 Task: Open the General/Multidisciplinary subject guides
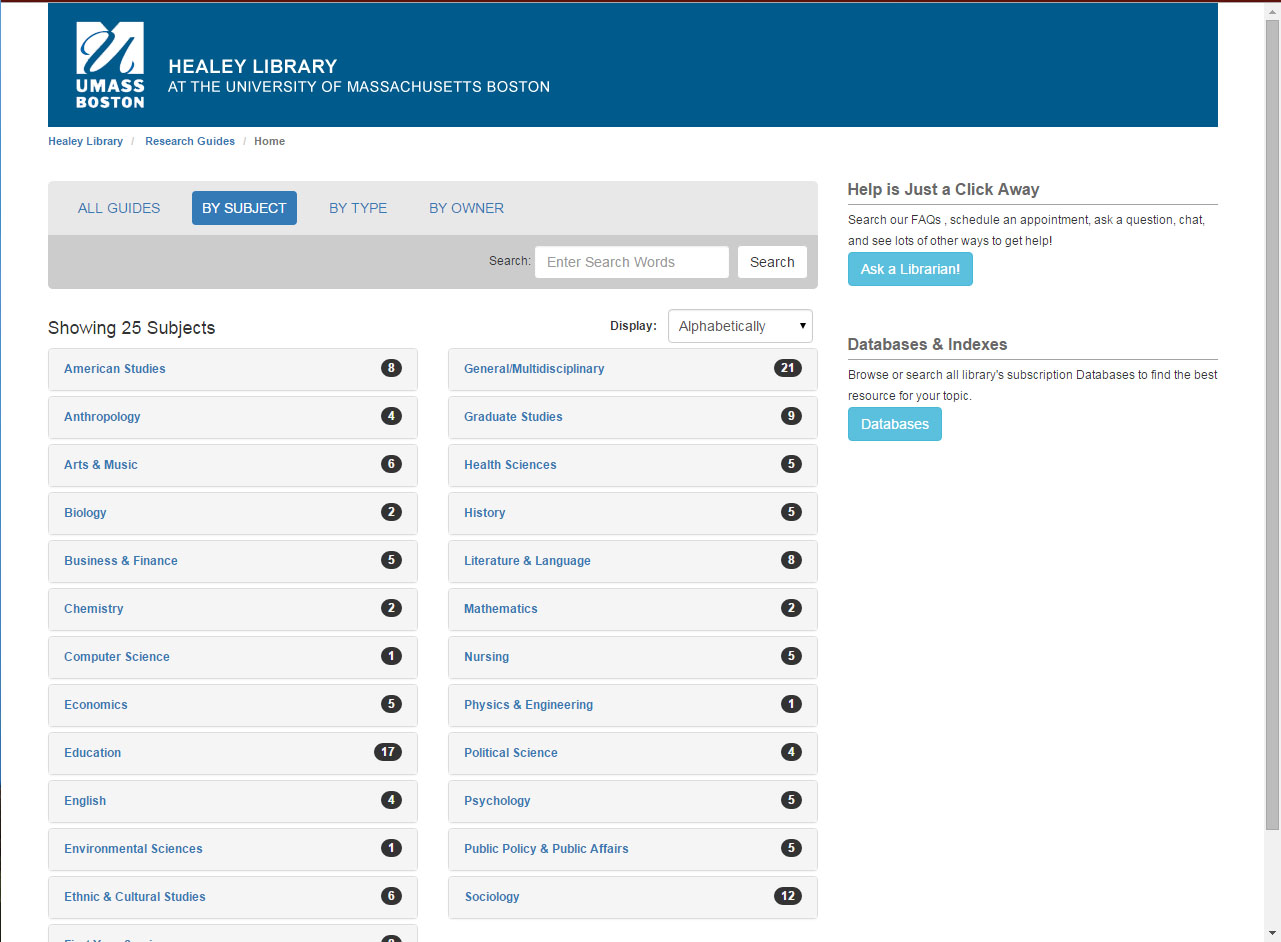pyautogui.click(x=633, y=369)
